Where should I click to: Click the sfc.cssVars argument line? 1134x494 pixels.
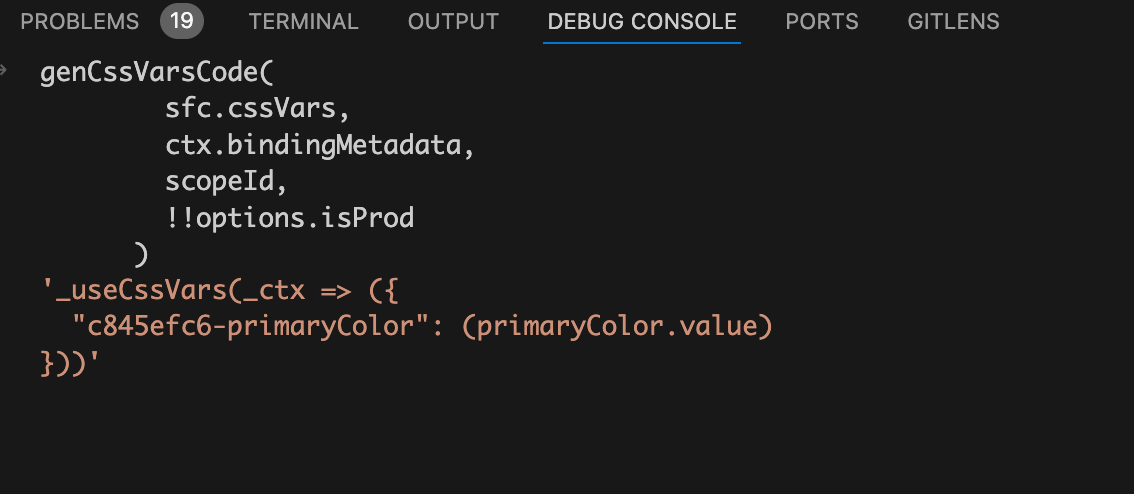tap(257, 109)
